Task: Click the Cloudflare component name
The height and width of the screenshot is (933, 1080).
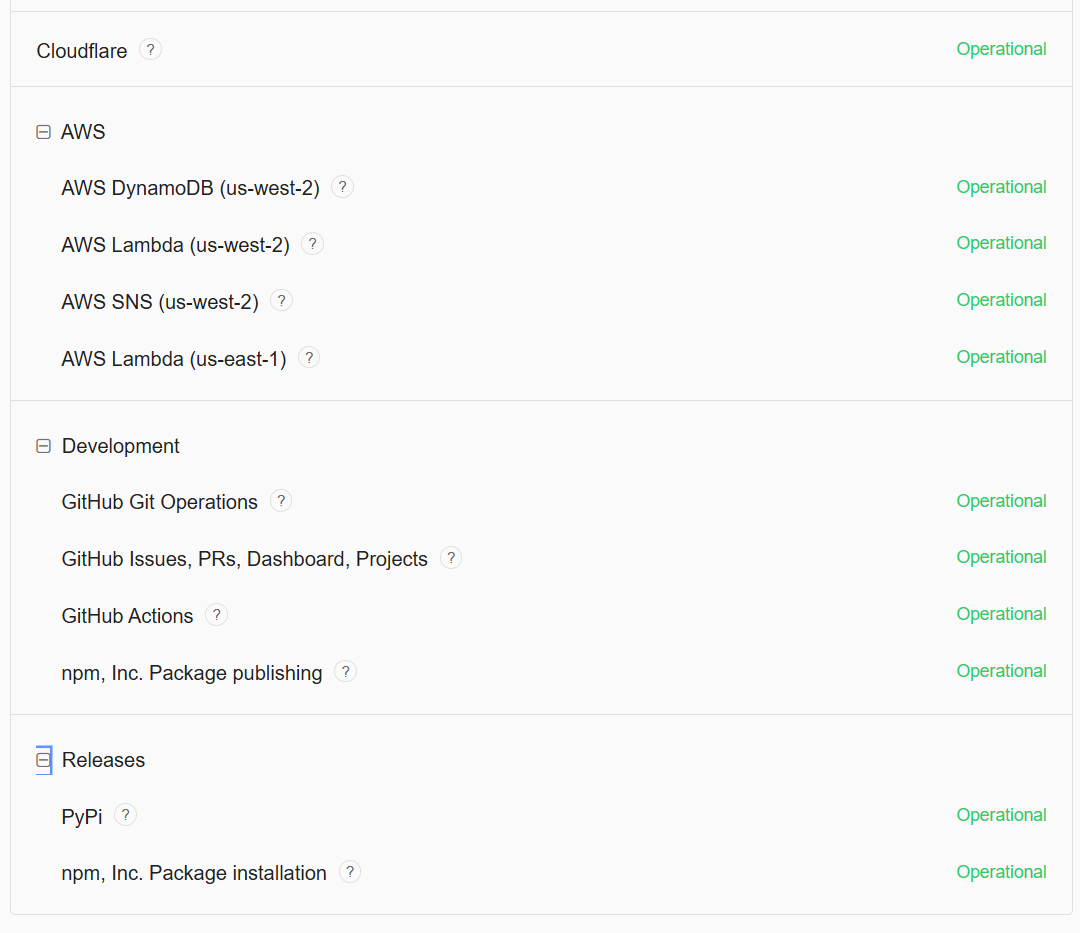Action: (x=82, y=50)
